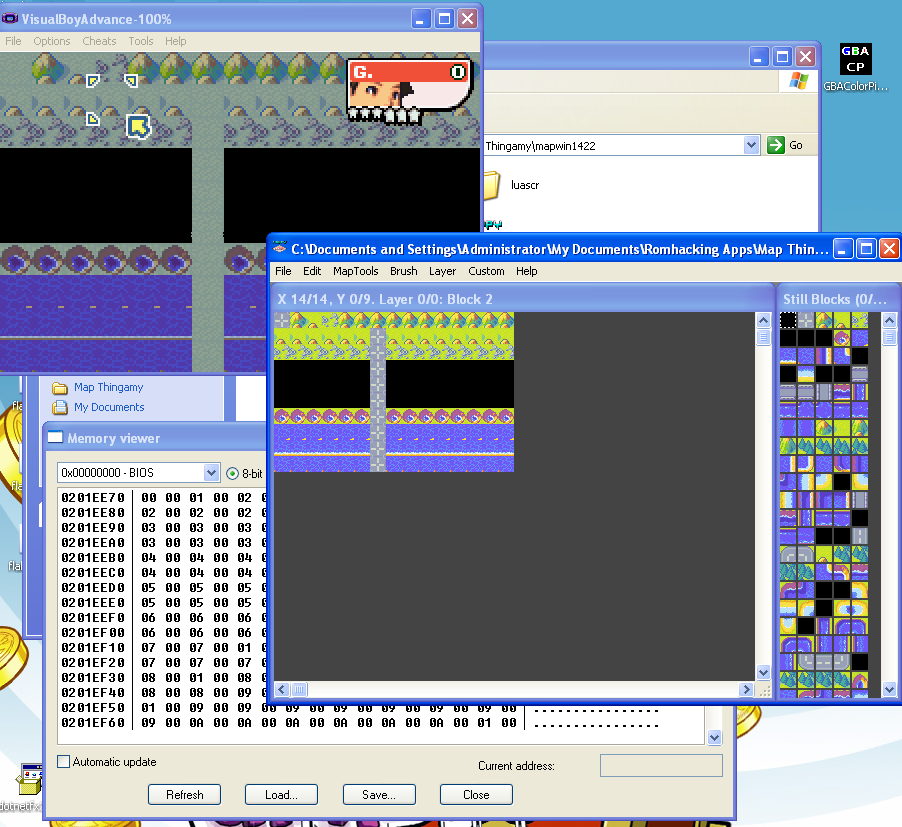902x827 pixels.
Task: Click memory address 0201EEE0
Action: tap(93, 603)
